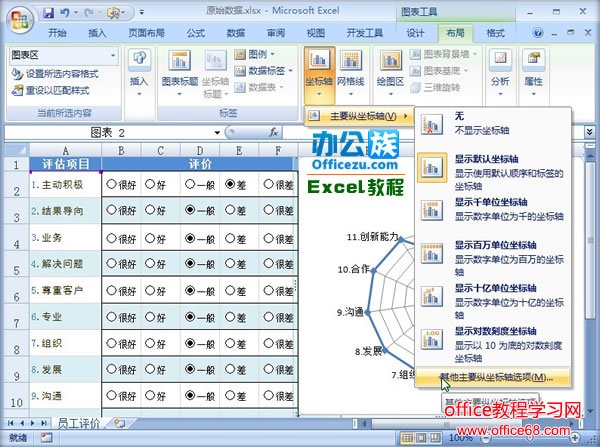Open the 设计 (Design) chart tab
This screenshot has height=447, width=600.
pos(415,33)
